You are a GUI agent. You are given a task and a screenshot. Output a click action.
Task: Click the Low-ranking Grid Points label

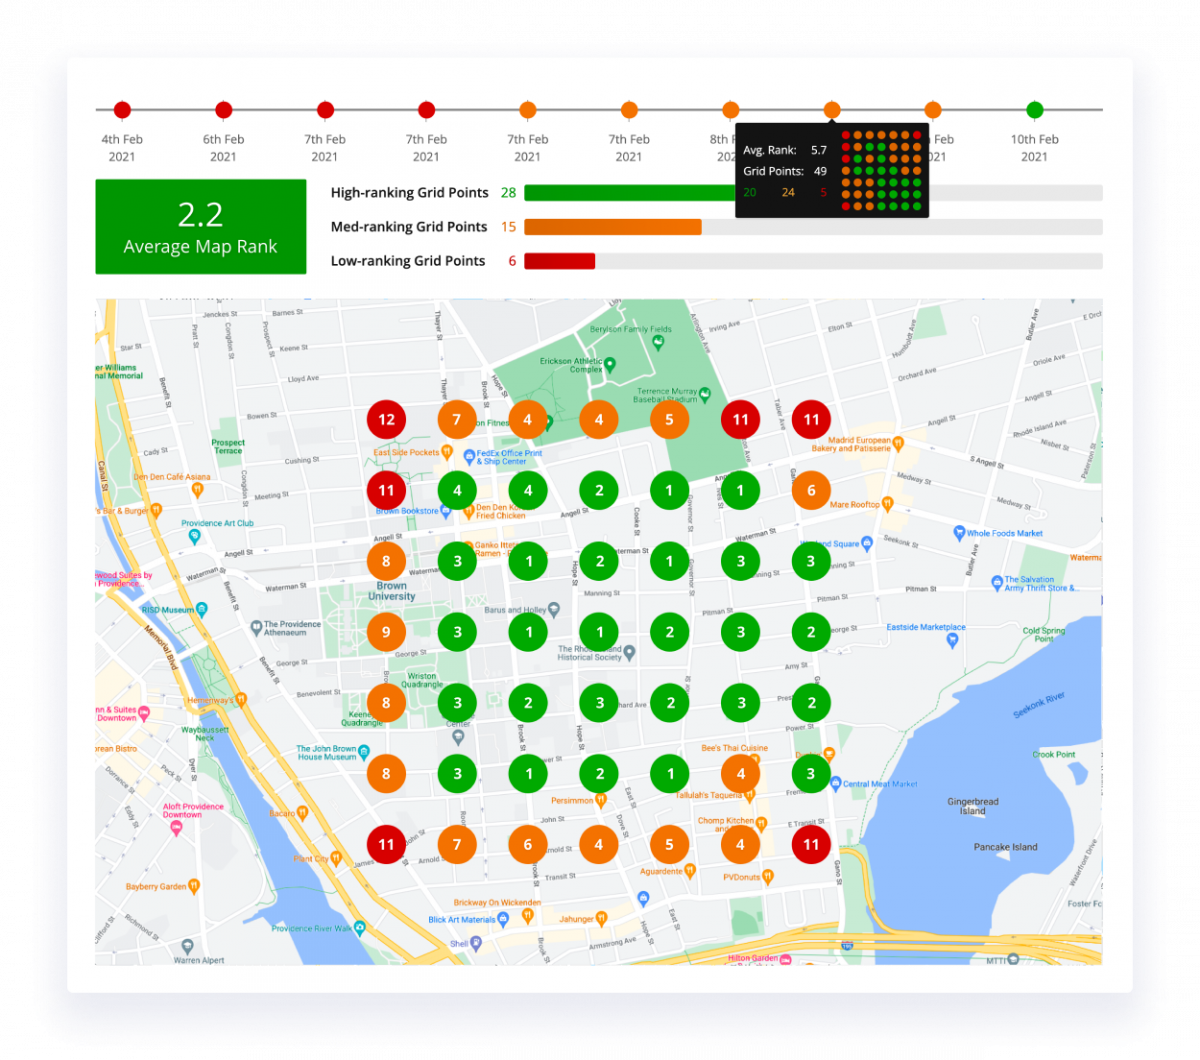[408, 260]
